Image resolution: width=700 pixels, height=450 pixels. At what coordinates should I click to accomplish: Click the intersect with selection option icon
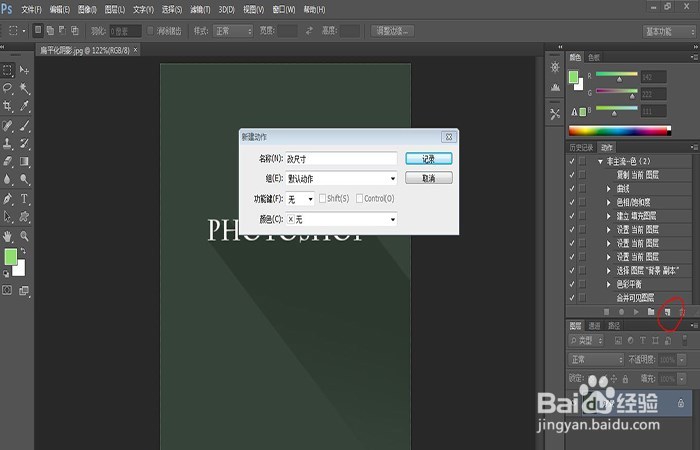[75, 30]
